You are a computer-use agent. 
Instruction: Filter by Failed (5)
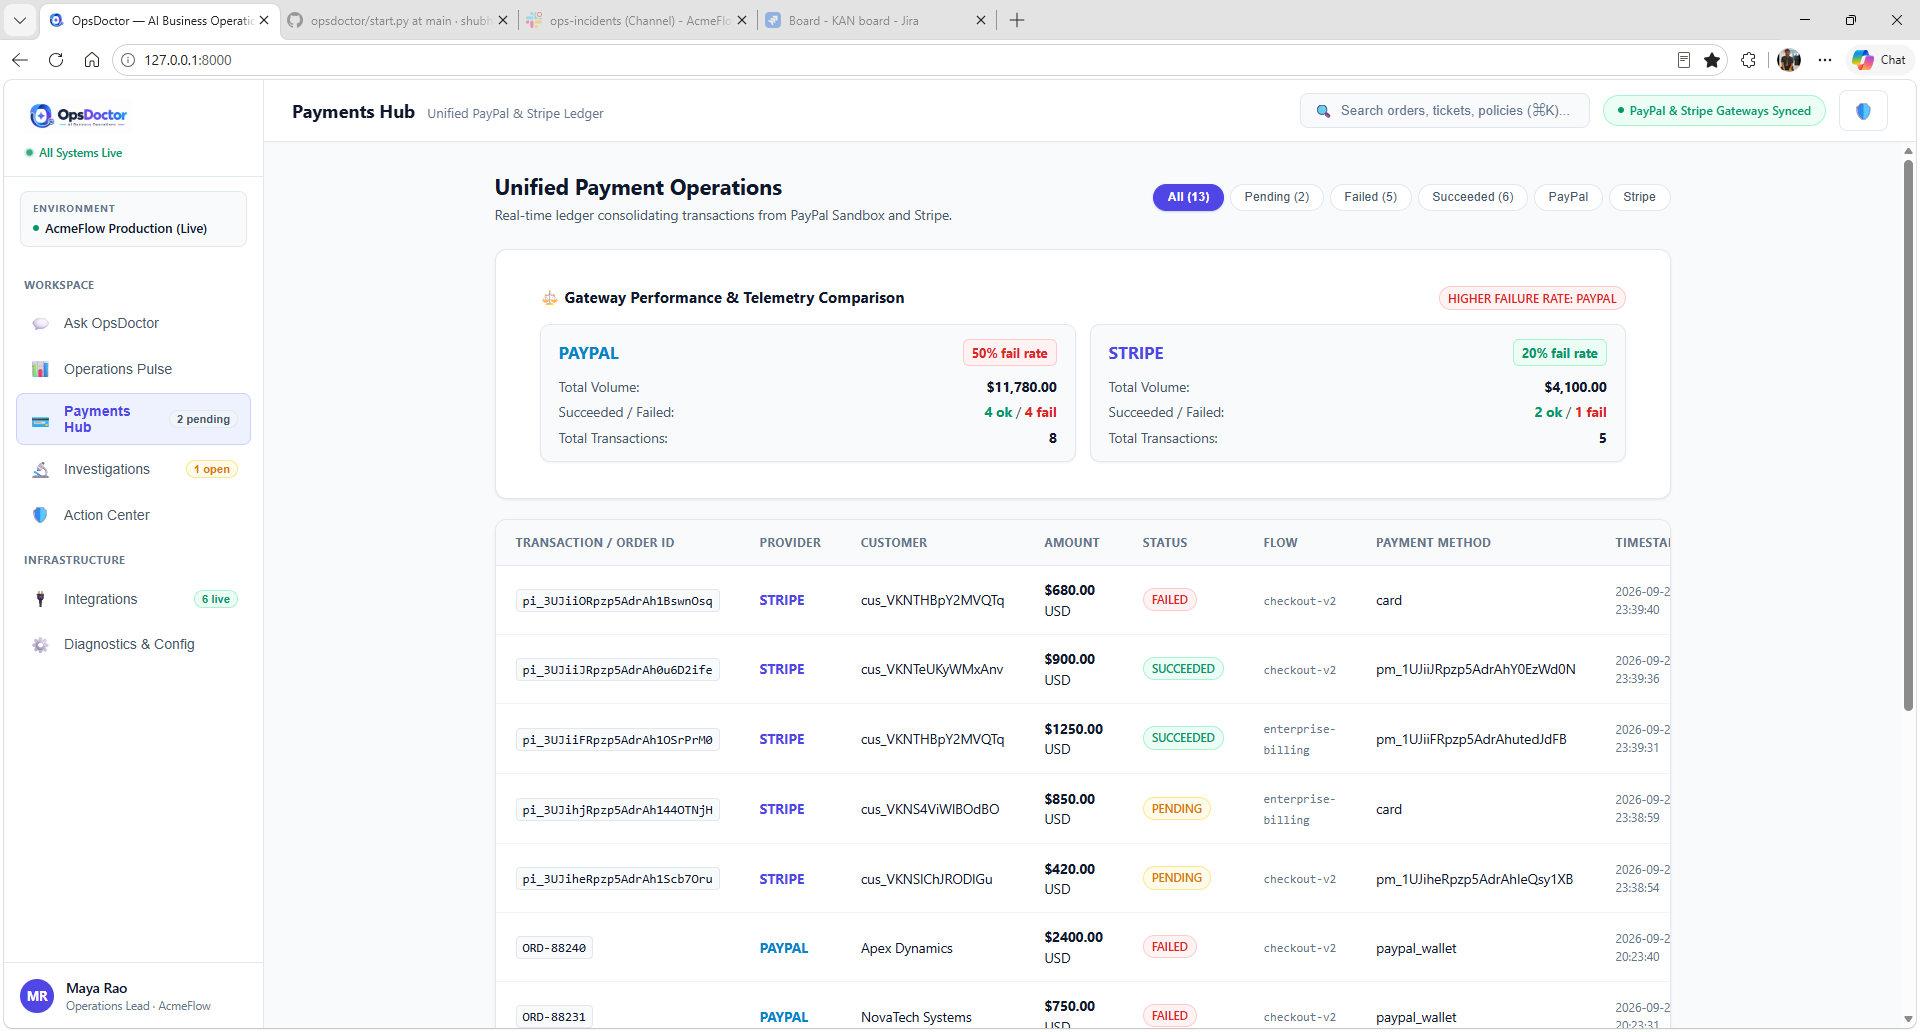pos(1370,197)
